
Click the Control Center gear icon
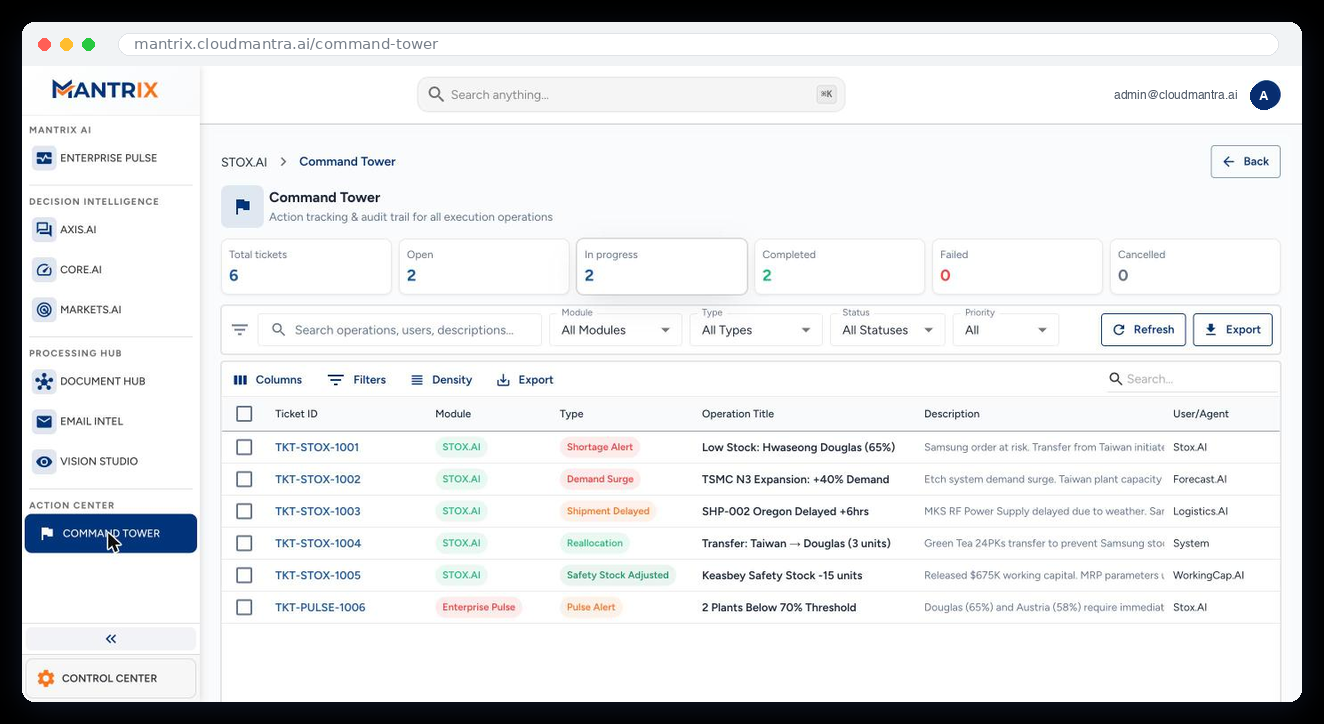click(45, 678)
